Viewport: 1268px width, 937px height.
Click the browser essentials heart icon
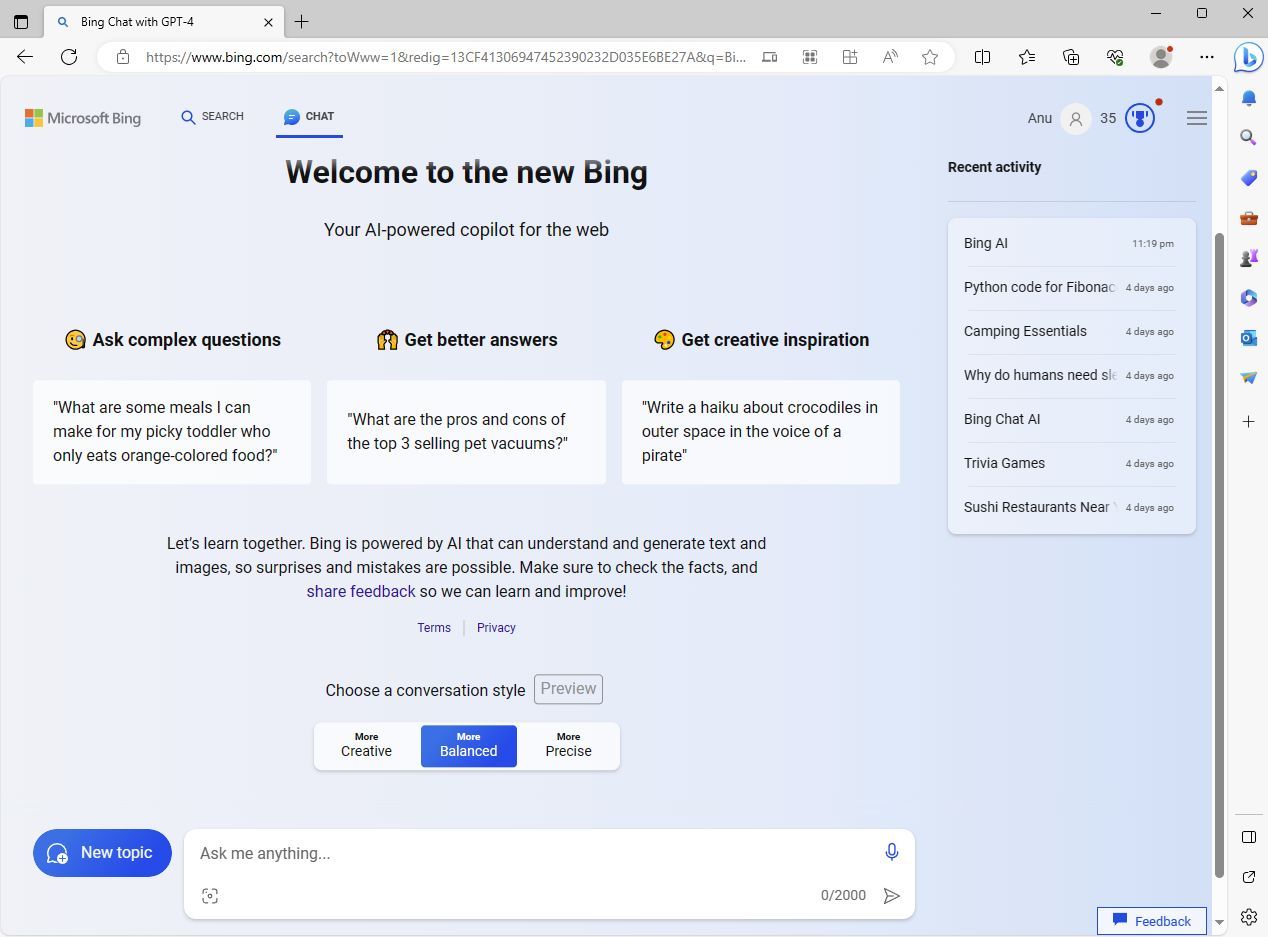[1115, 57]
